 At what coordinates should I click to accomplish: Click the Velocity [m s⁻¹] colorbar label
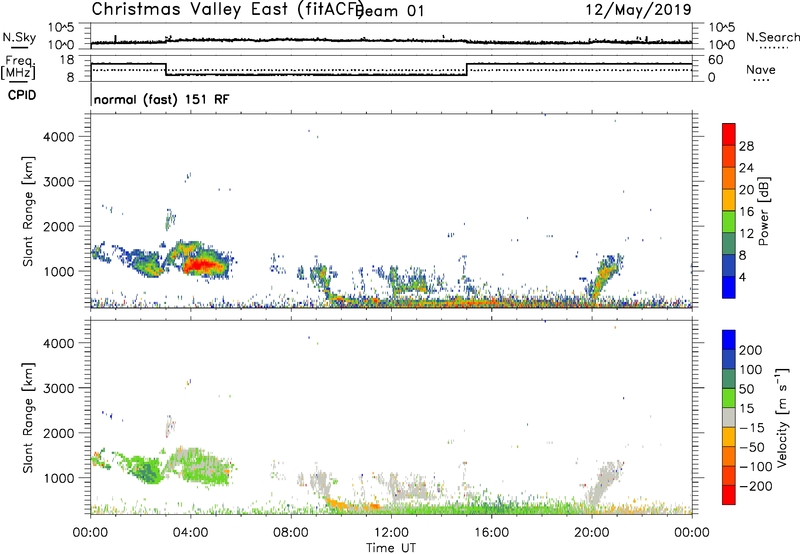tap(782, 417)
